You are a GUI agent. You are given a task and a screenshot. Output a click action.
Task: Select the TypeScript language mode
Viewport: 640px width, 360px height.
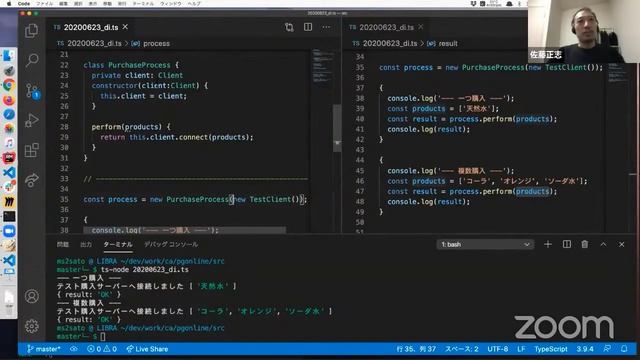[x=551, y=349]
